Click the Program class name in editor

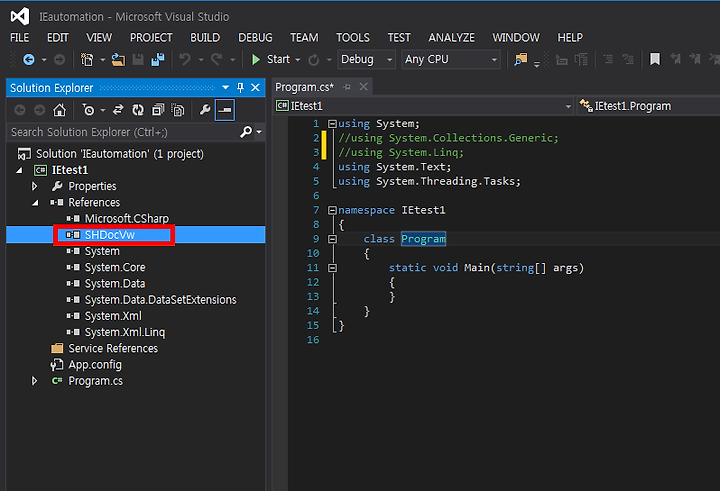pos(423,239)
